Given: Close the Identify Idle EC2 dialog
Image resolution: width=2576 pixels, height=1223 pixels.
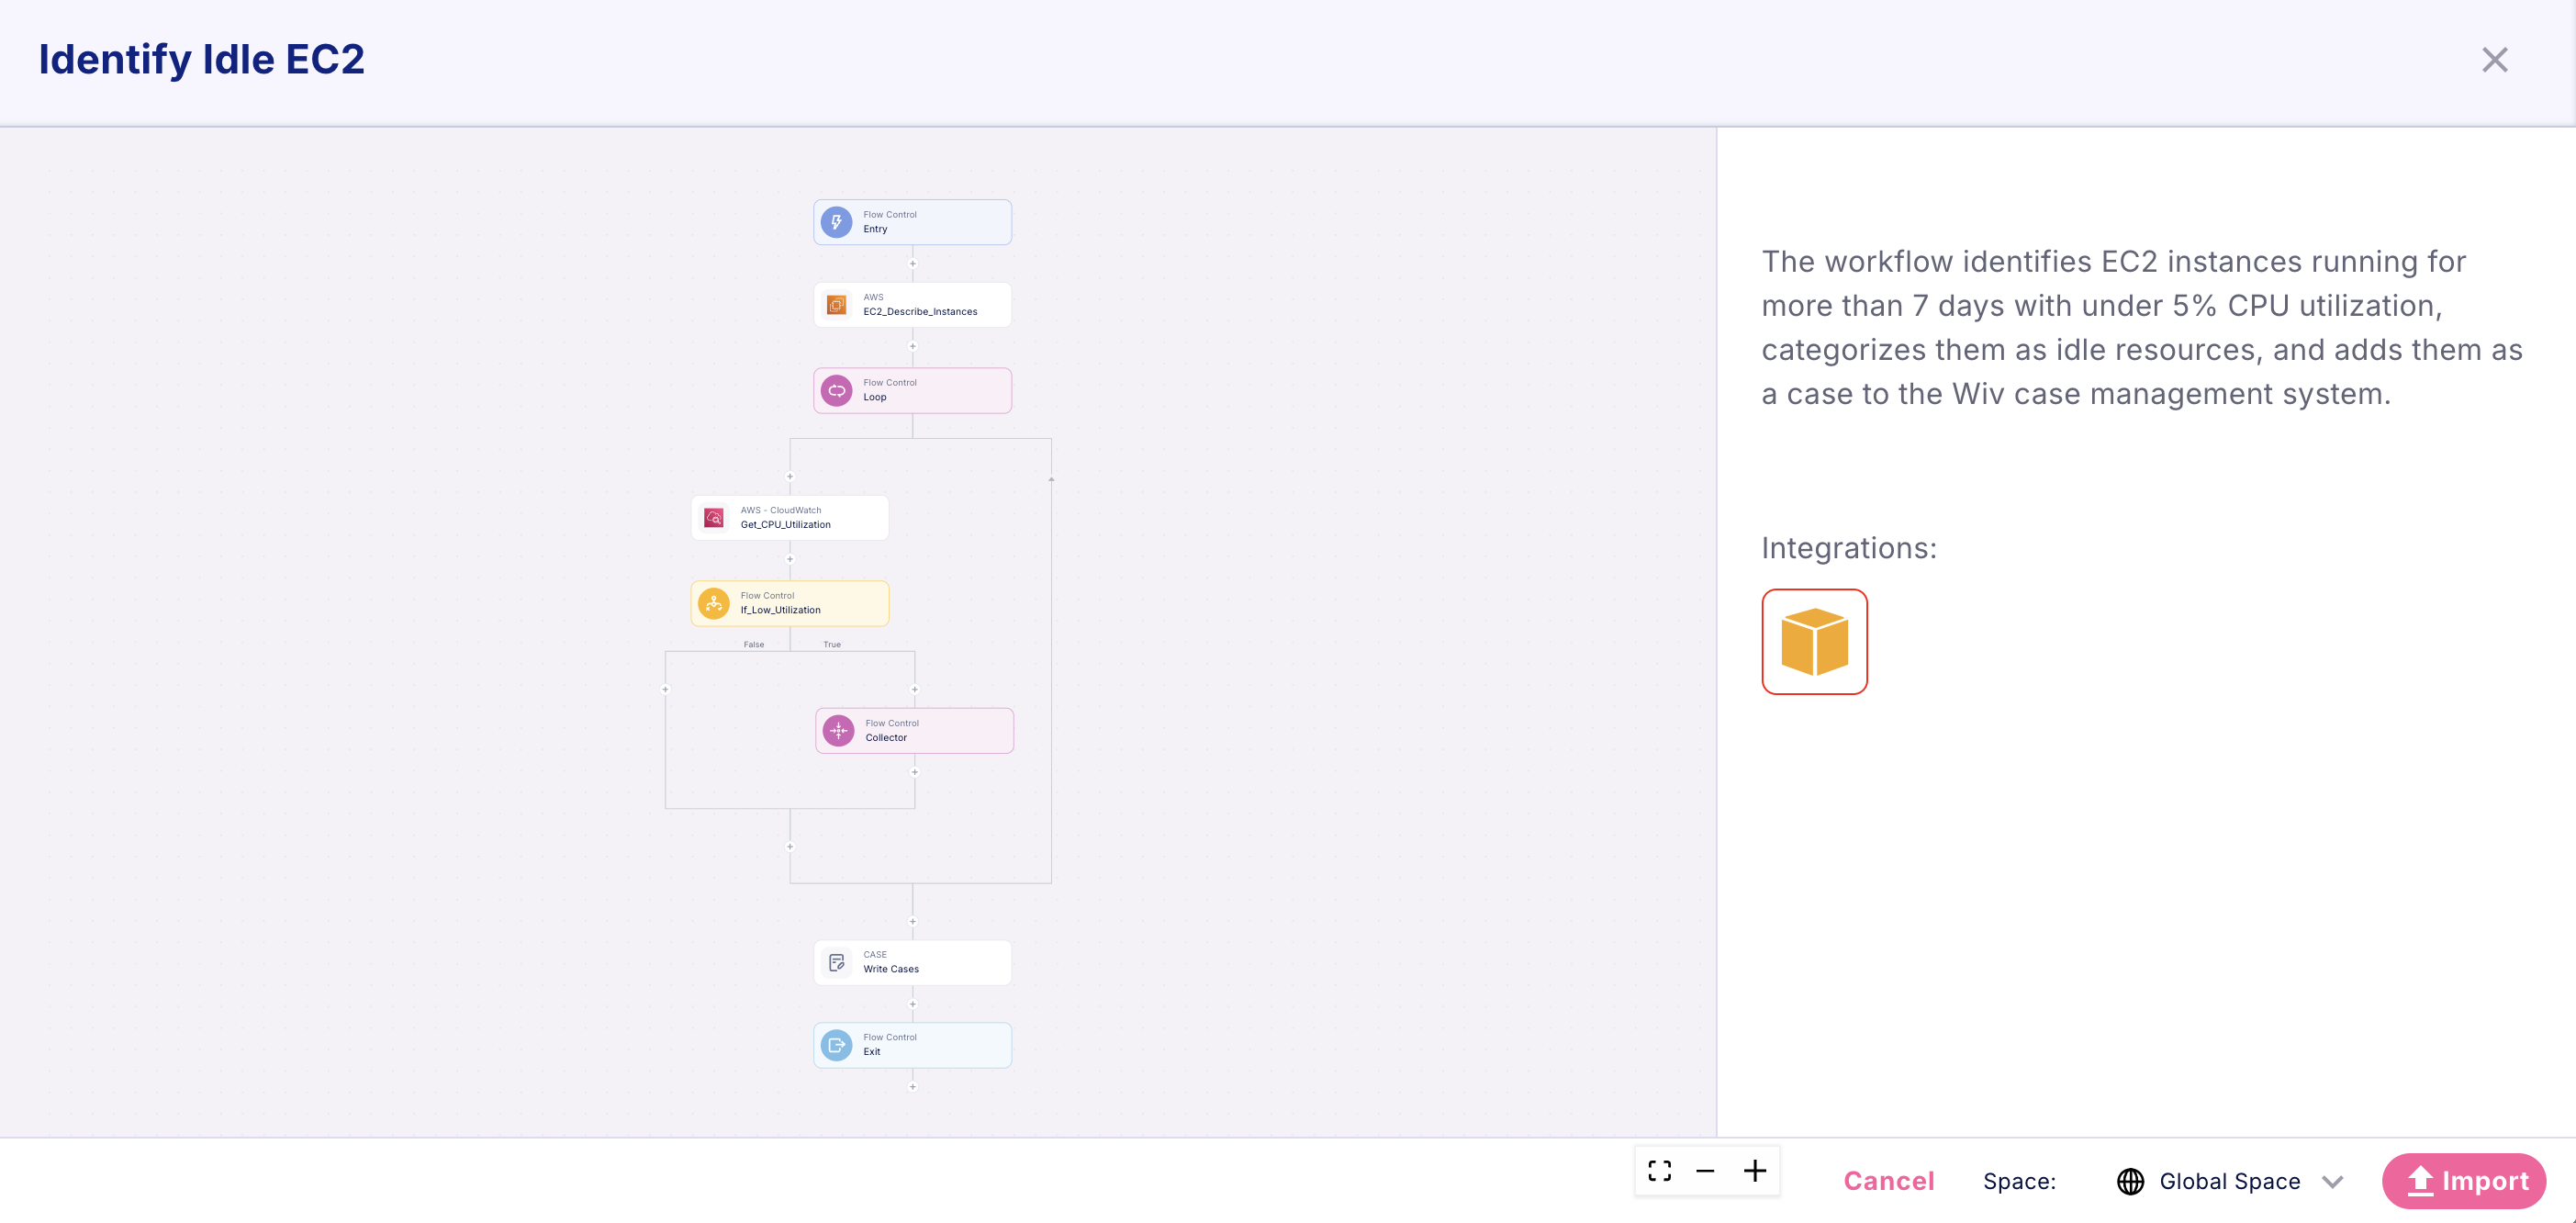Looking at the screenshot, I should (2495, 60).
